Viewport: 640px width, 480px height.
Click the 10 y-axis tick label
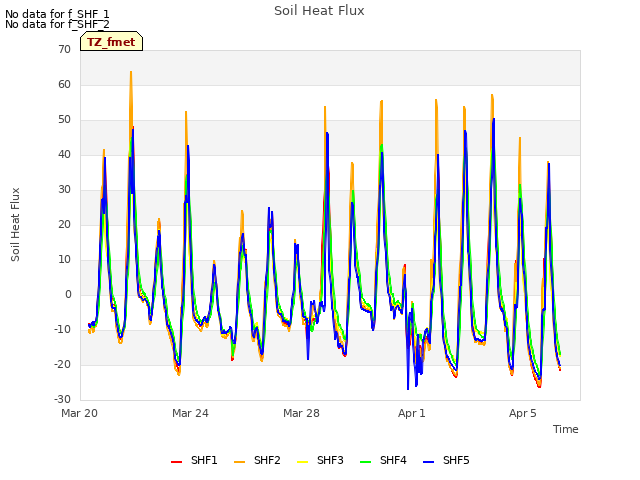(x=64, y=260)
